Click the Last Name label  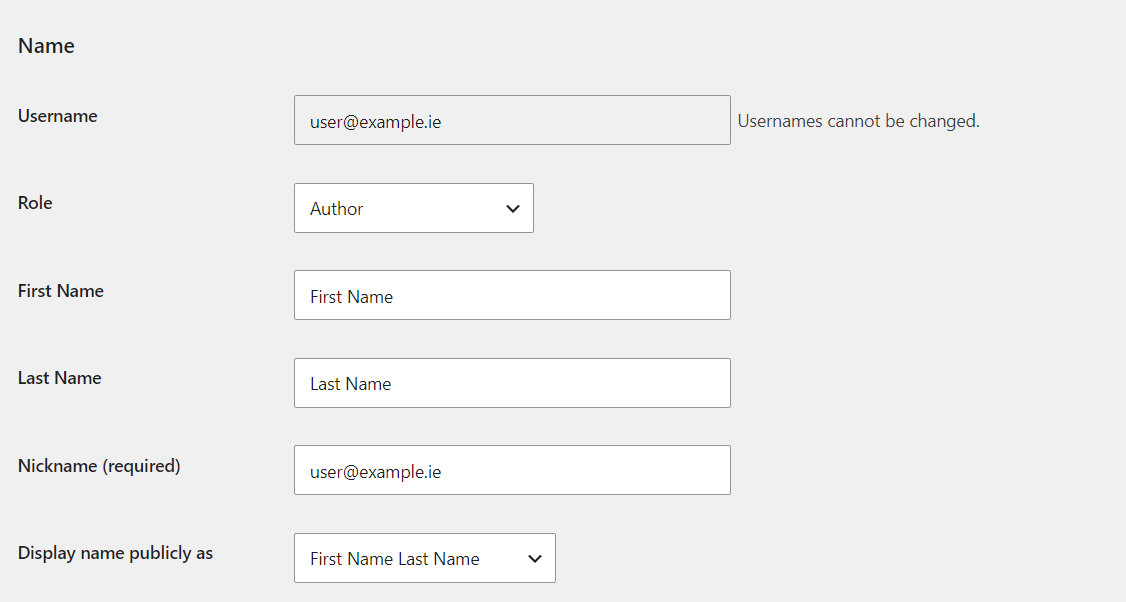click(x=60, y=378)
